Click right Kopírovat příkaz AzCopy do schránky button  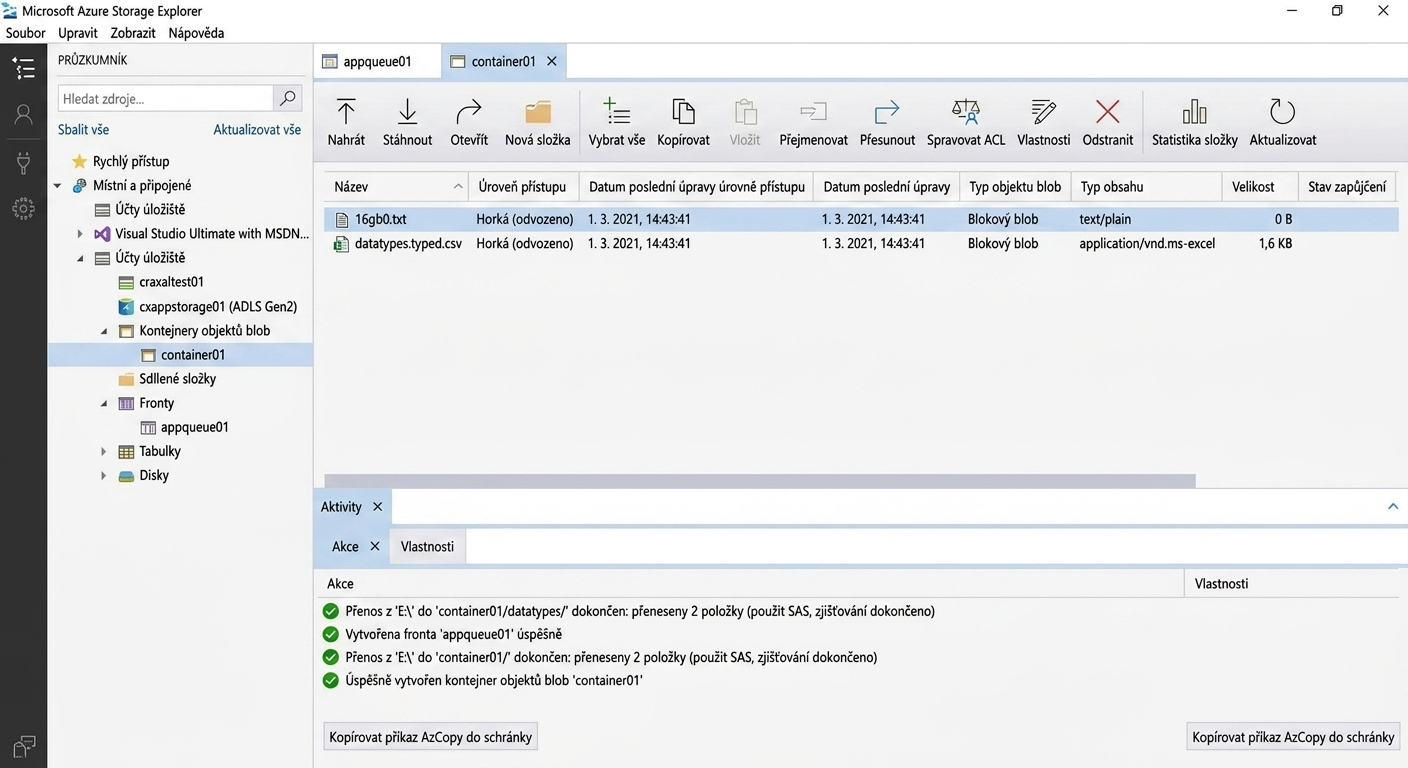1293,737
